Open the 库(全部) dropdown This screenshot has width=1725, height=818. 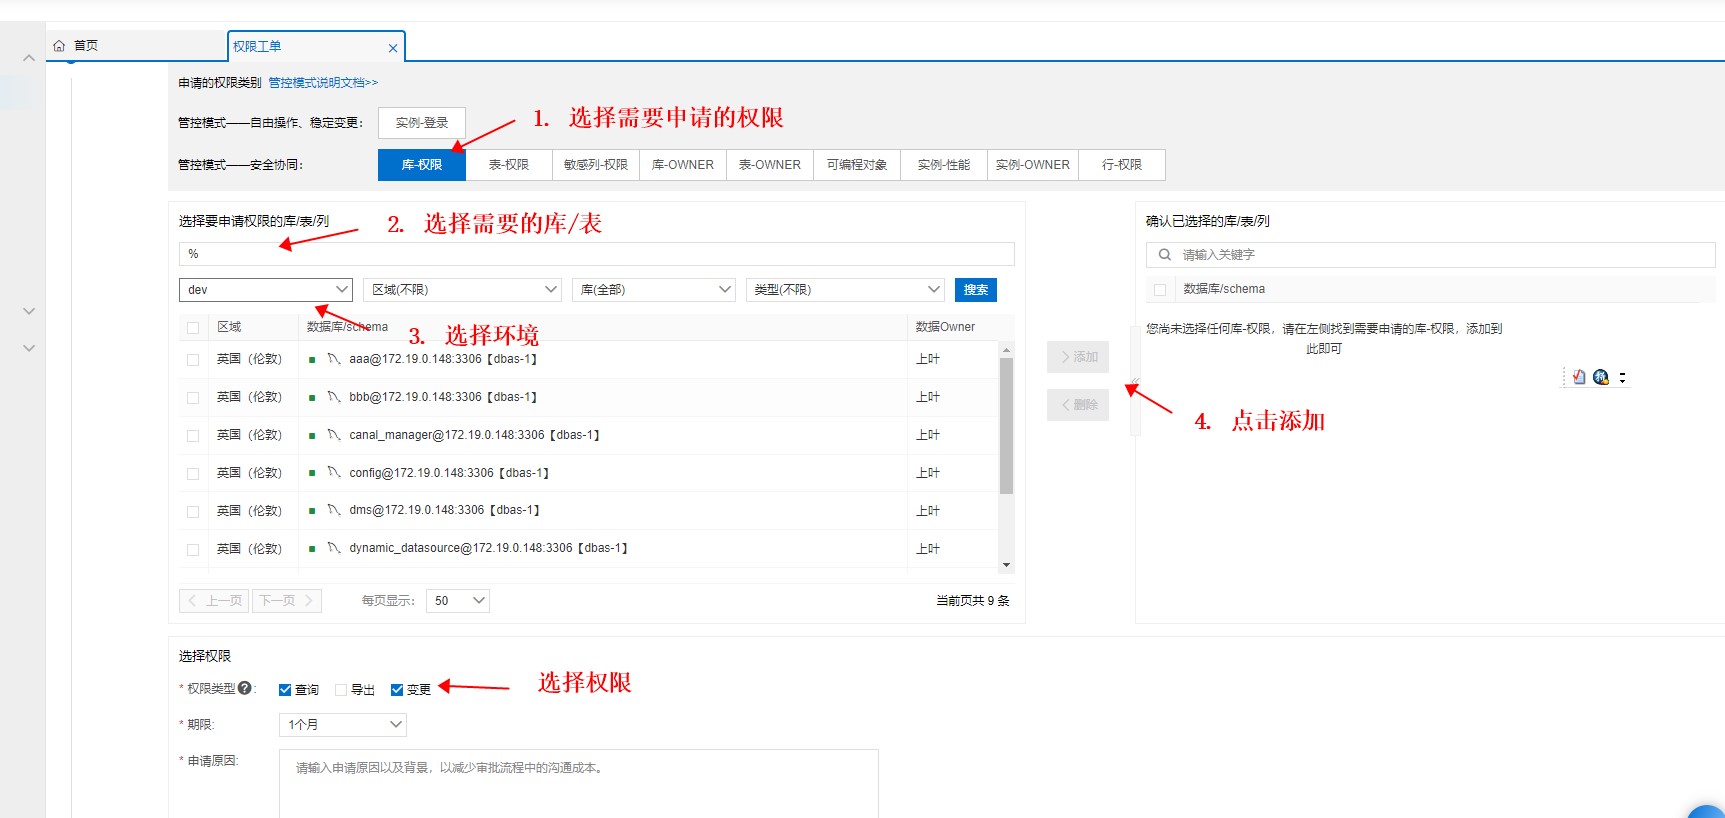pyautogui.click(x=654, y=290)
